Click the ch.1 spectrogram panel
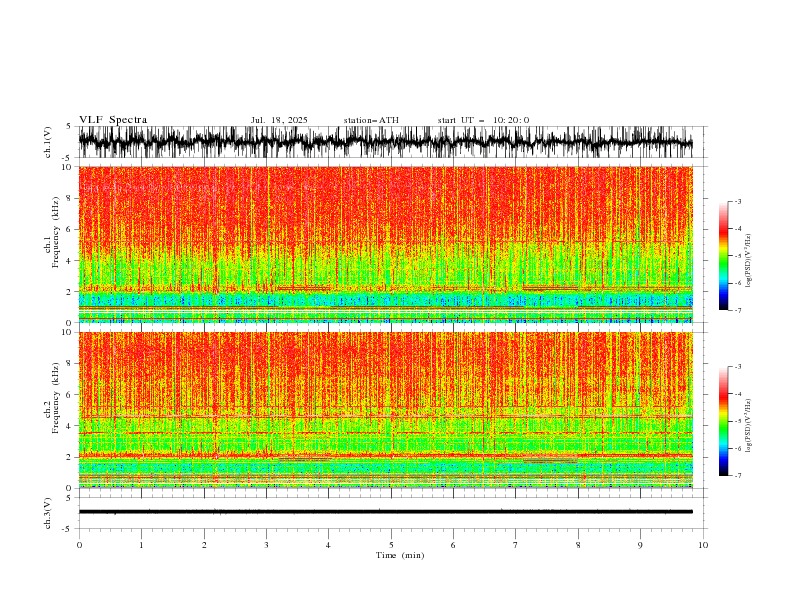Image resolution: width=792 pixels, height=612 pixels. 385,244
